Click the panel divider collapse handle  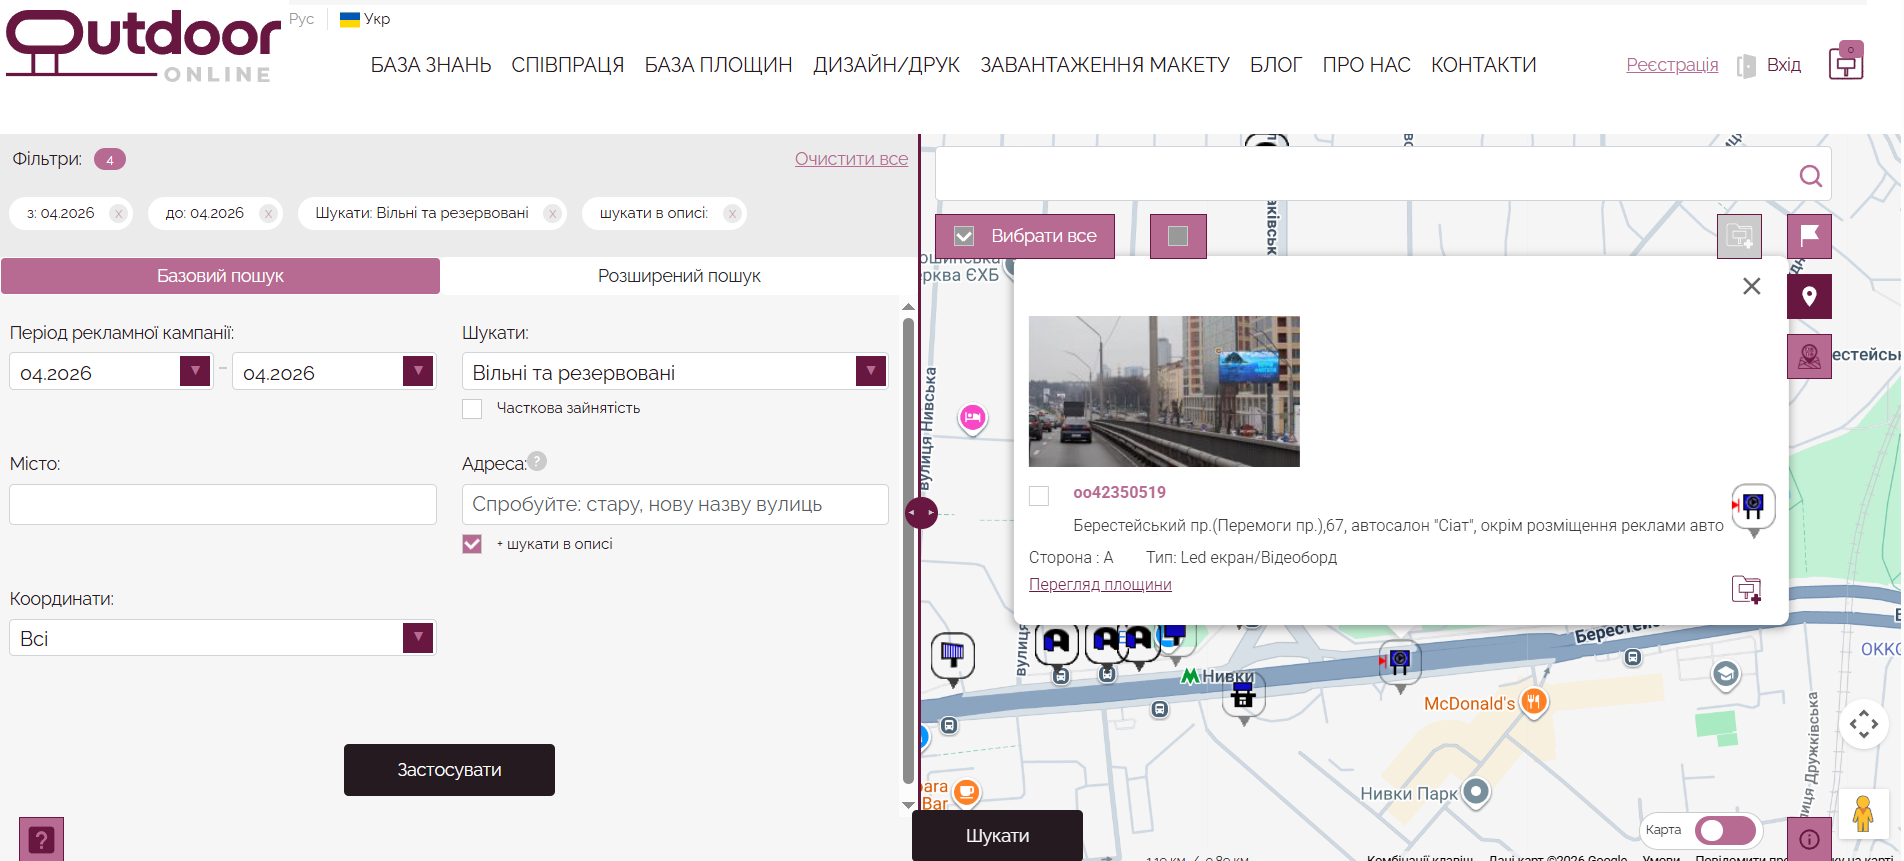point(921,513)
